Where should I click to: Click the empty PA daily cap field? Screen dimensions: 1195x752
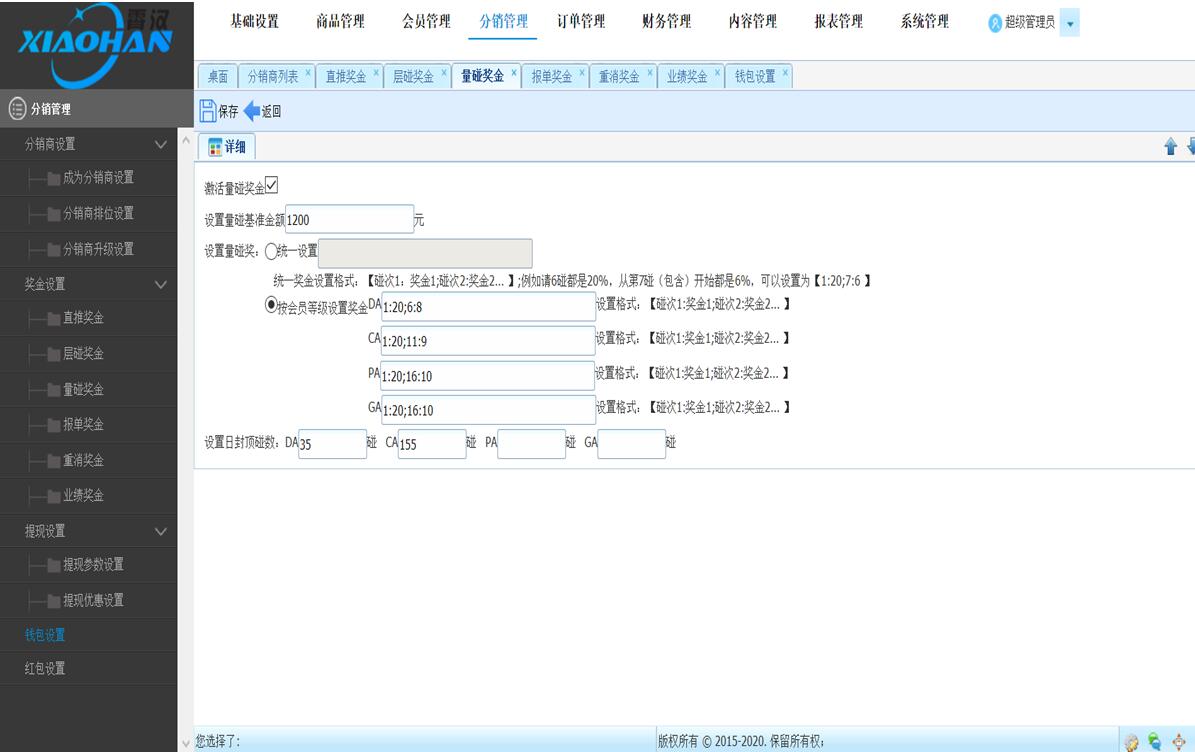(x=531, y=443)
